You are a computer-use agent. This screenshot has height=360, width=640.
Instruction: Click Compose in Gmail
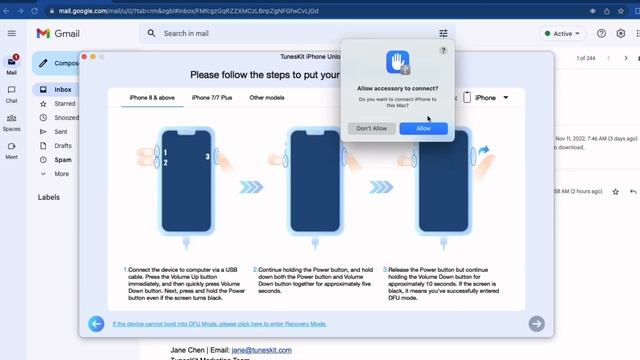coord(56,63)
